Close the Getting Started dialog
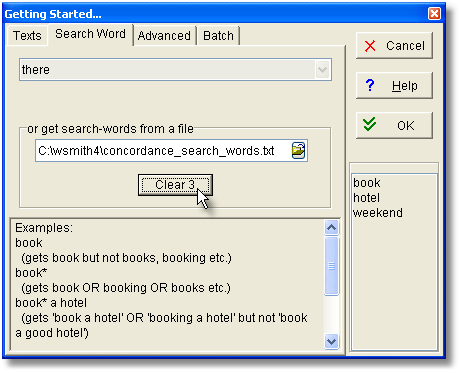Image resolution: width=460 pixels, height=373 pixels. [x=434, y=14]
